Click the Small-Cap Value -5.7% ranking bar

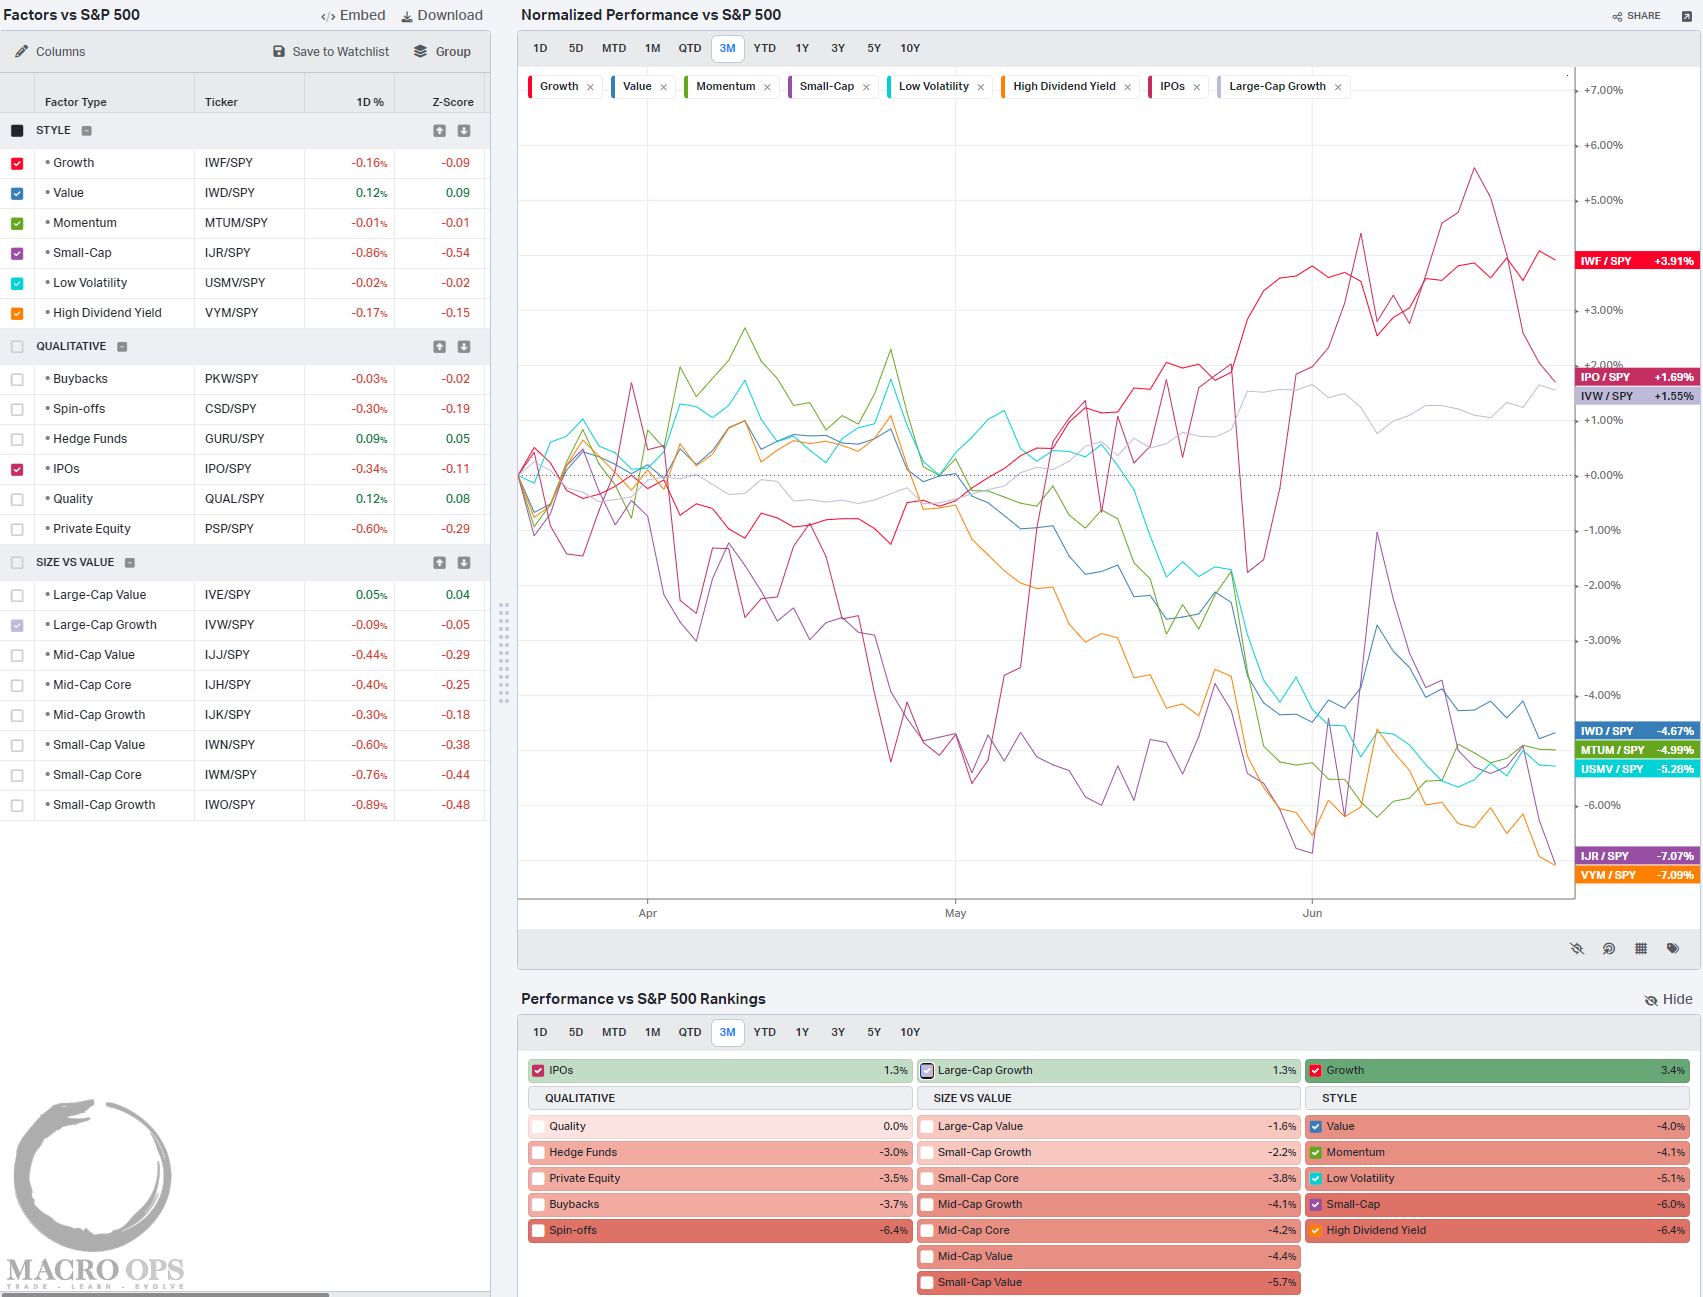point(1108,1282)
